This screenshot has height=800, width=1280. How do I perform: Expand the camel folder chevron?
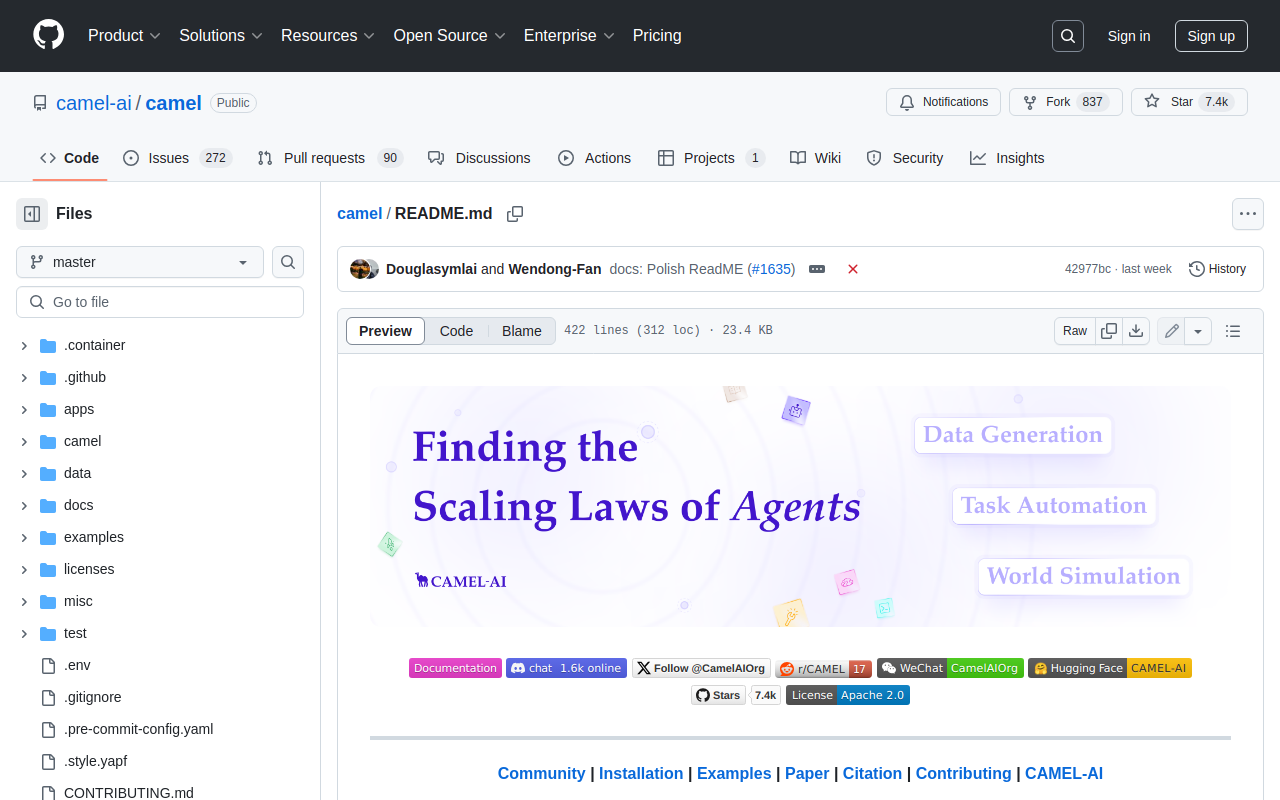[x=24, y=441]
